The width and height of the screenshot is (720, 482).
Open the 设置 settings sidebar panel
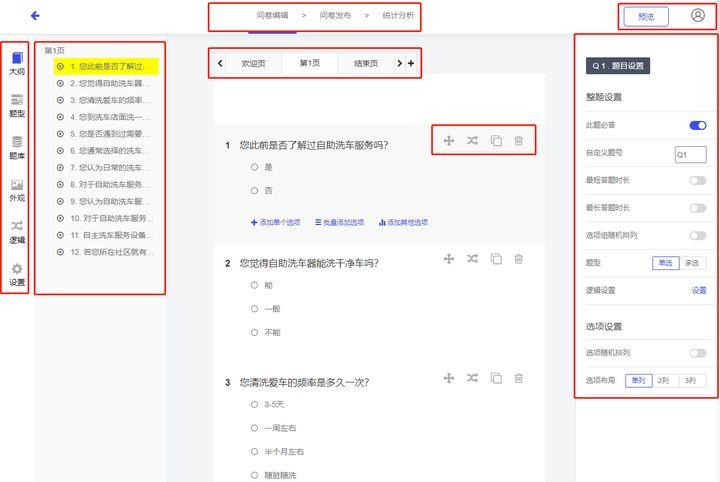pos(17,275)
